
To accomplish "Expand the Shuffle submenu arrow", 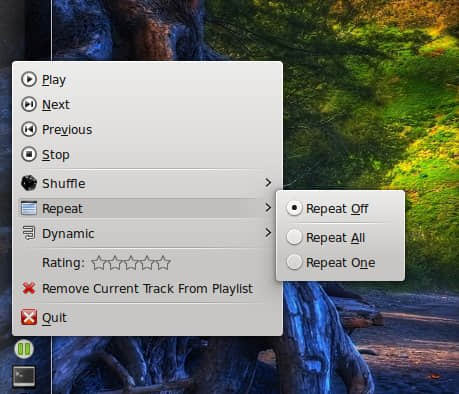I will point(268,183).
